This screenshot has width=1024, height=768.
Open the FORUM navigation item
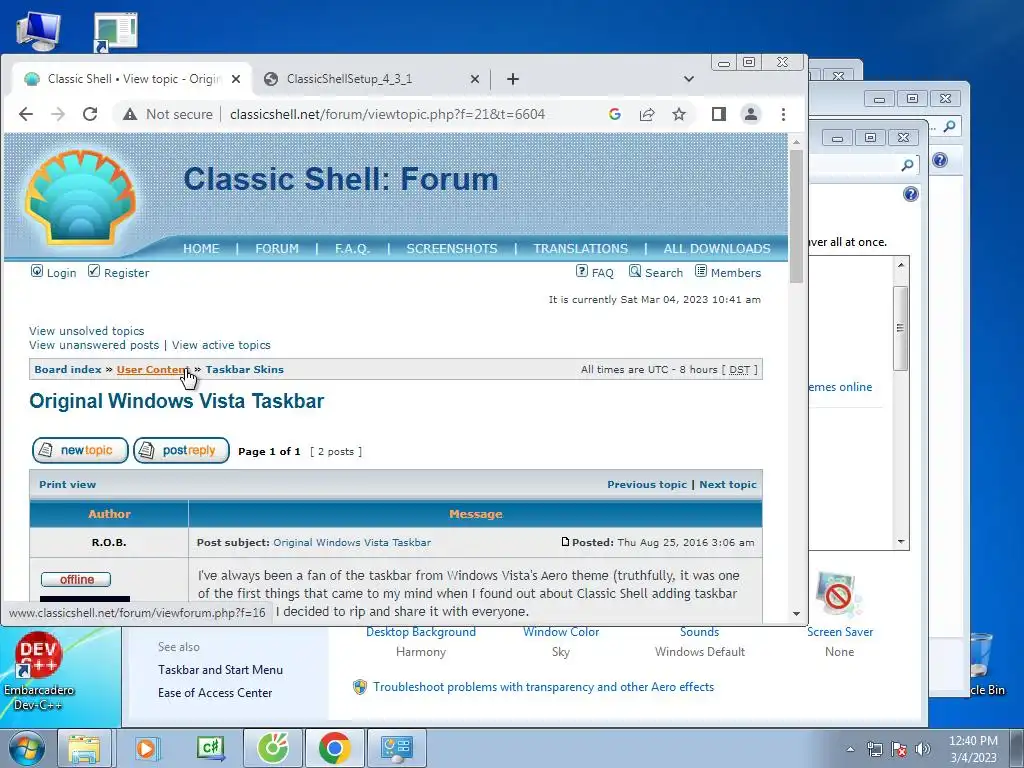point(277,249)
